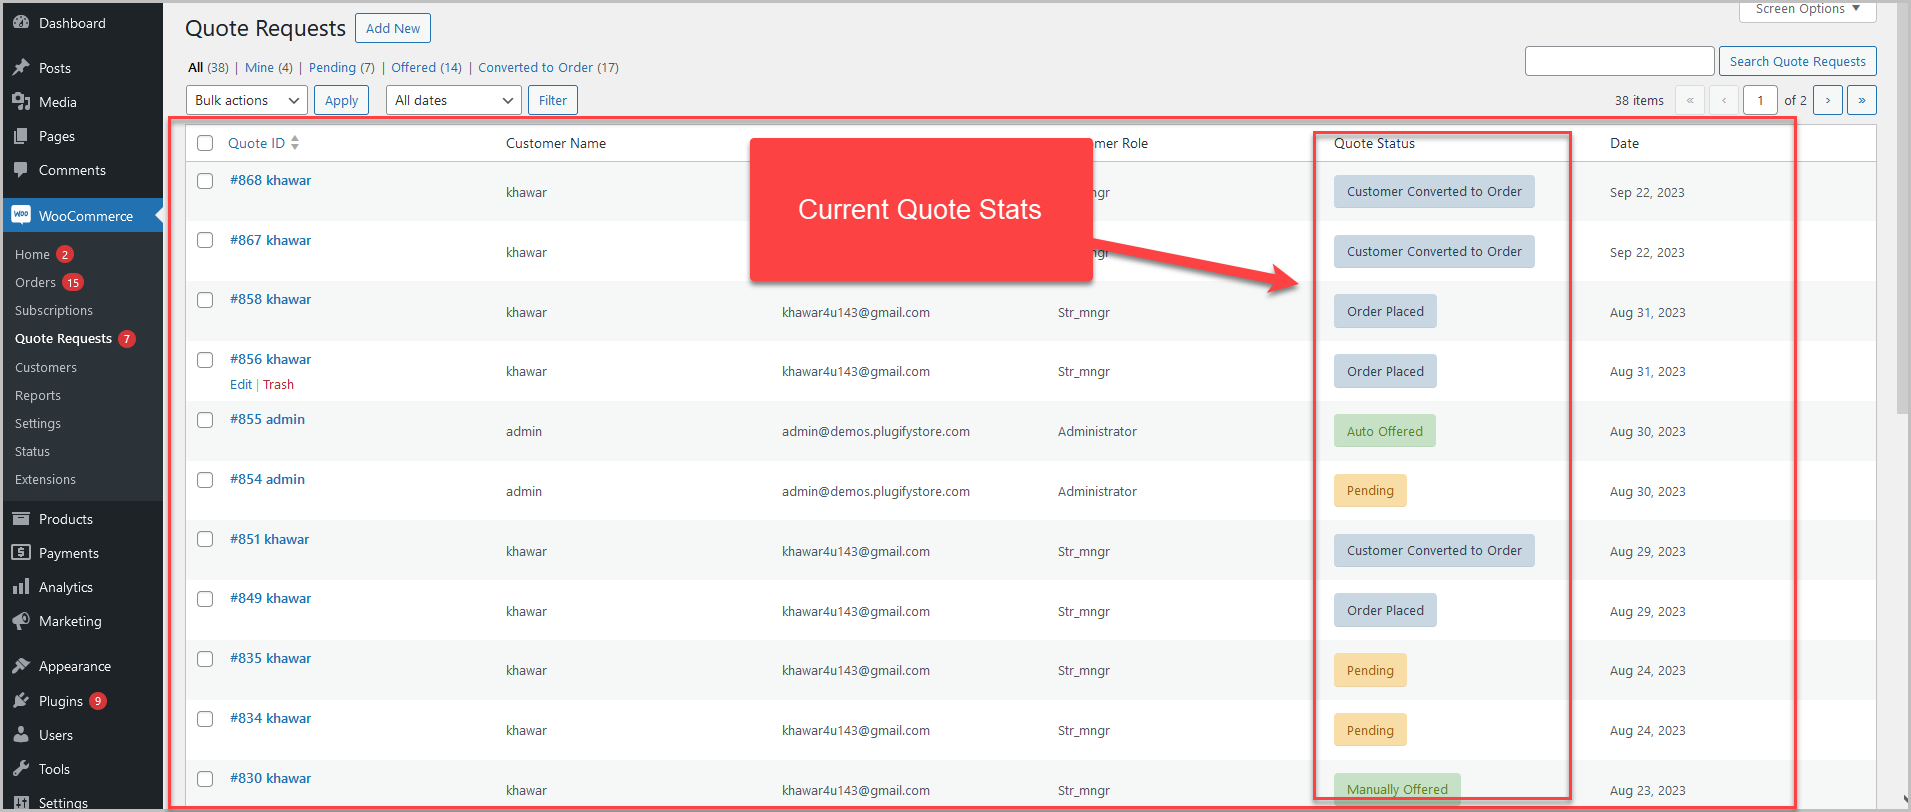Viewport: 1911px width, 812px height.
Task: Expand the All dates filter dropdown
Action: (453, 100)
